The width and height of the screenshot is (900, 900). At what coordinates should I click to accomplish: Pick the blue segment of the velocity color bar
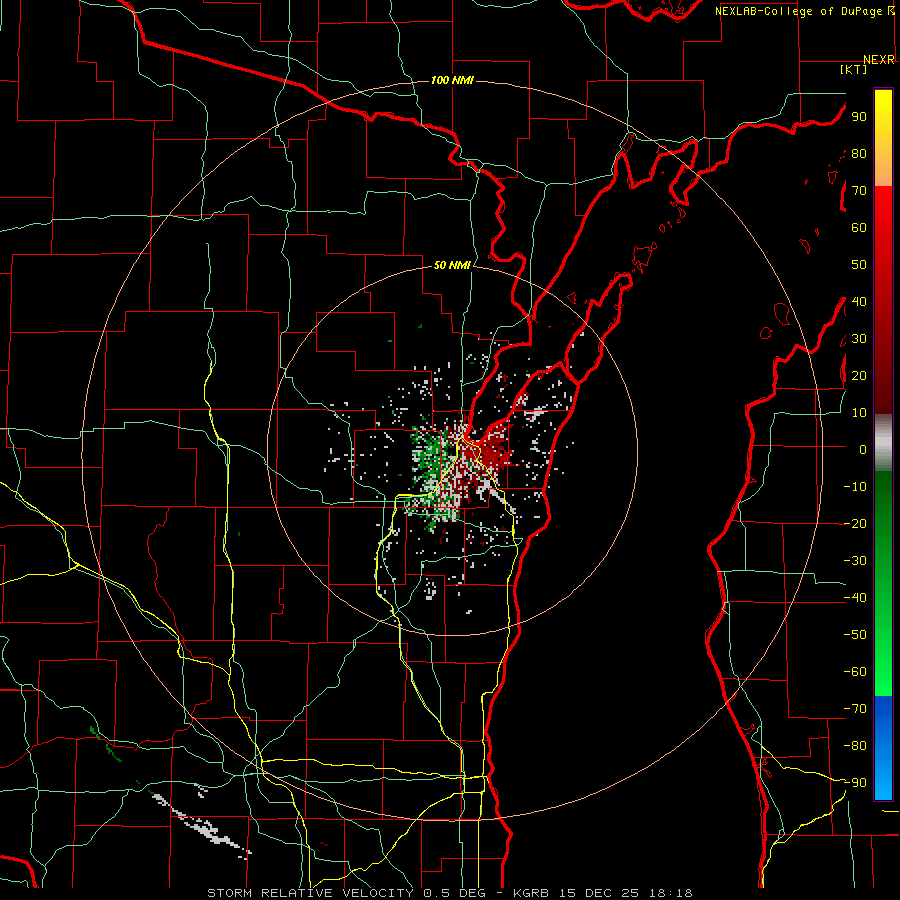[x=883, y=748]
